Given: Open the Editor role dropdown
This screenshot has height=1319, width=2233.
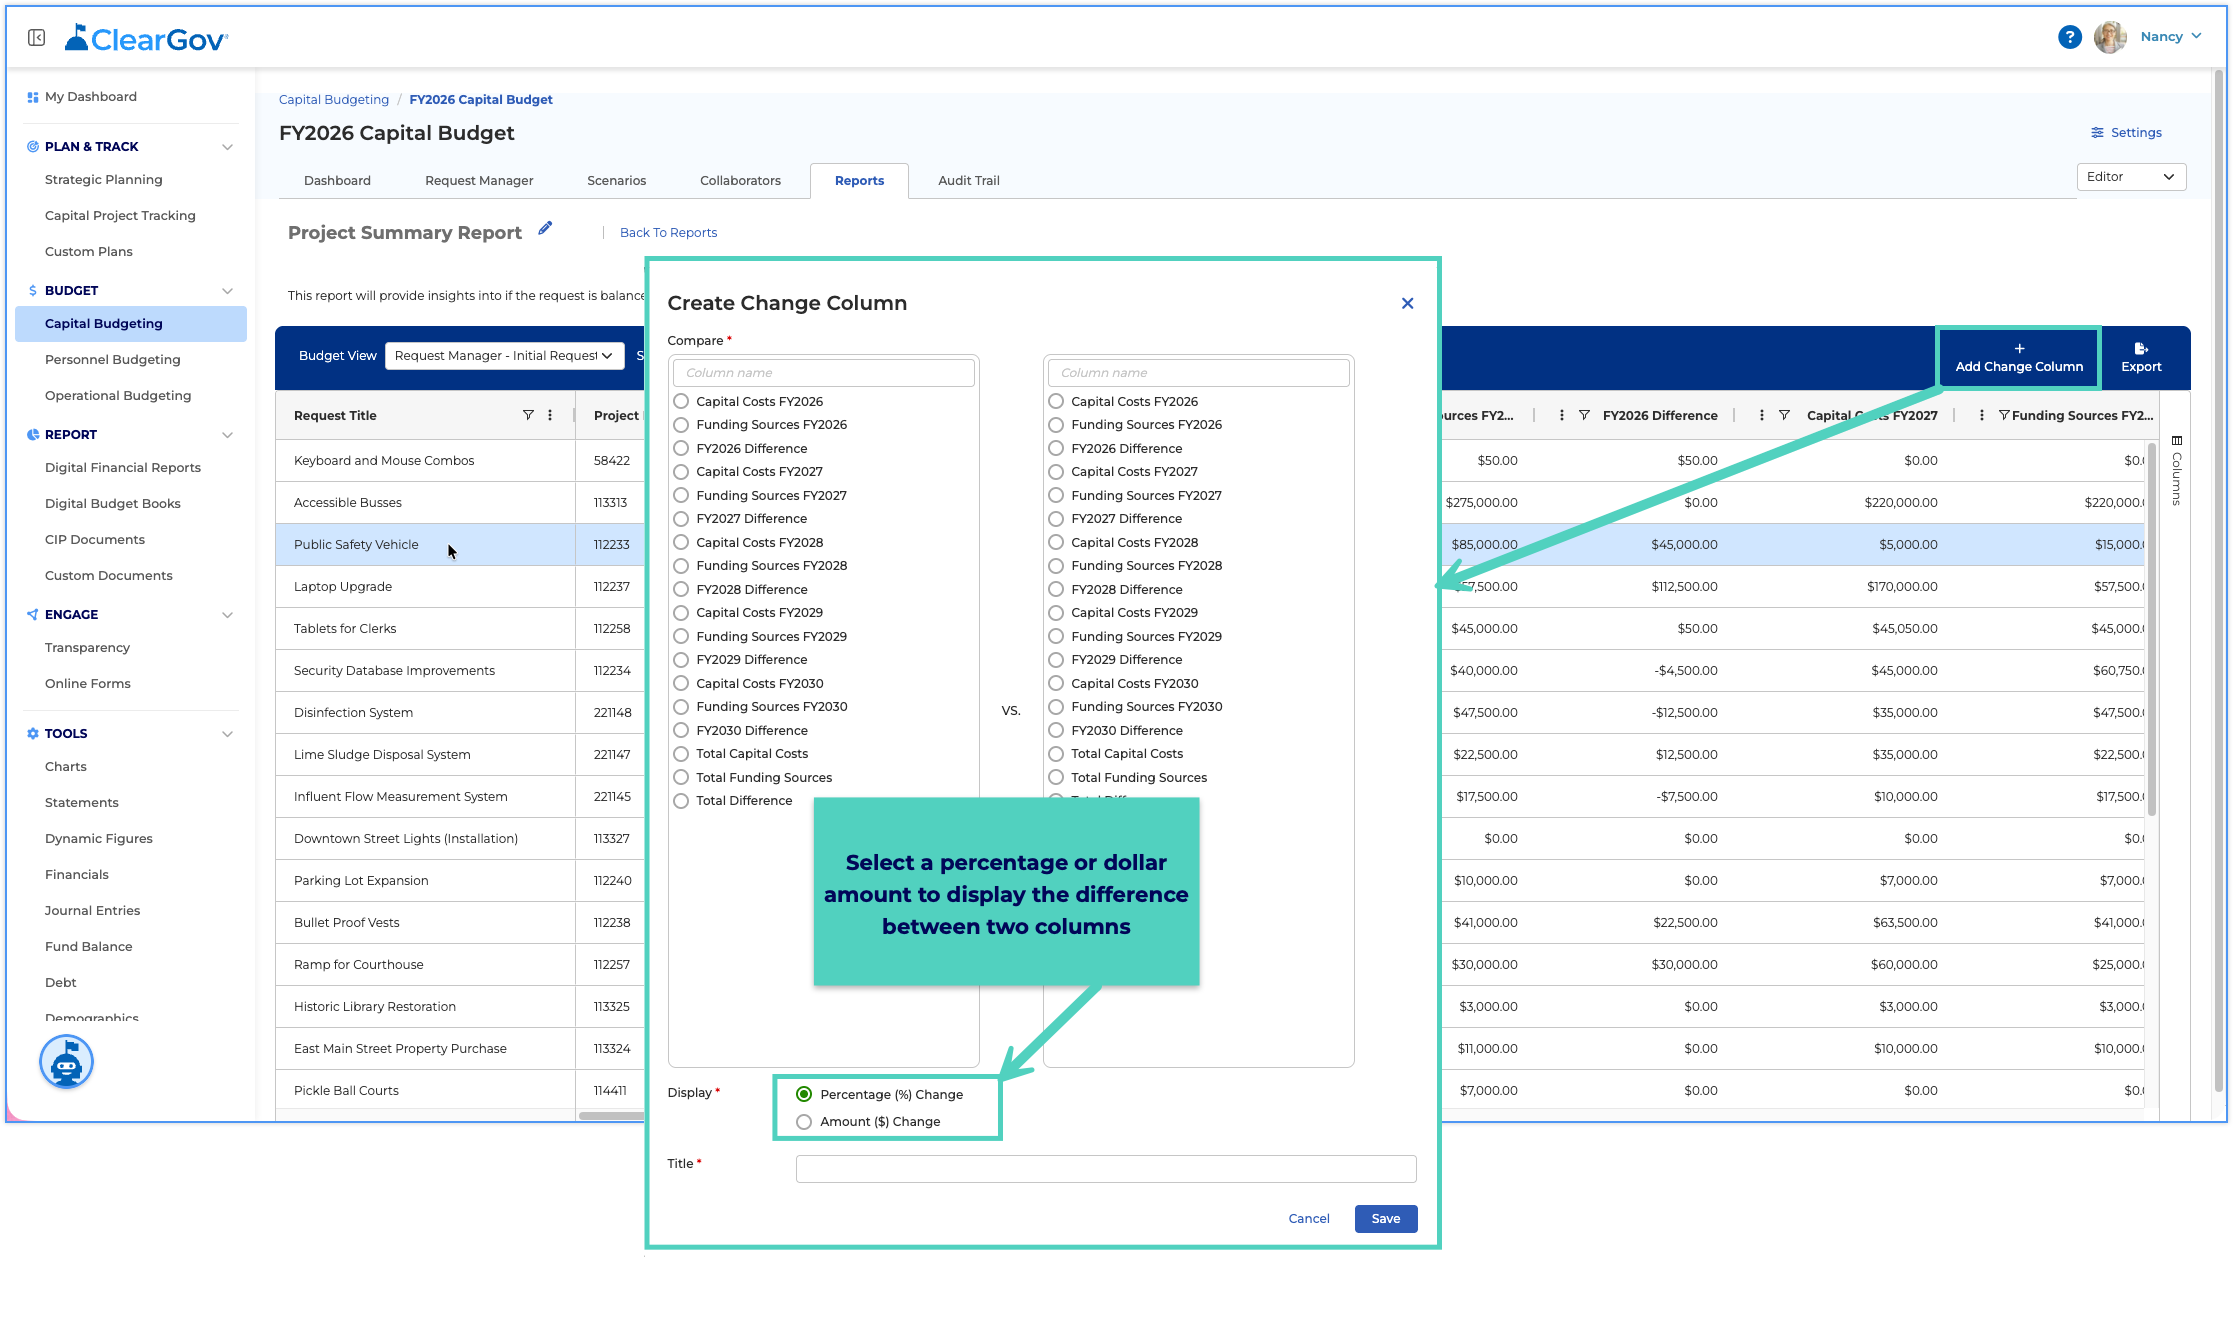Looking at the screenshot, I should (x=2131, y=177).
